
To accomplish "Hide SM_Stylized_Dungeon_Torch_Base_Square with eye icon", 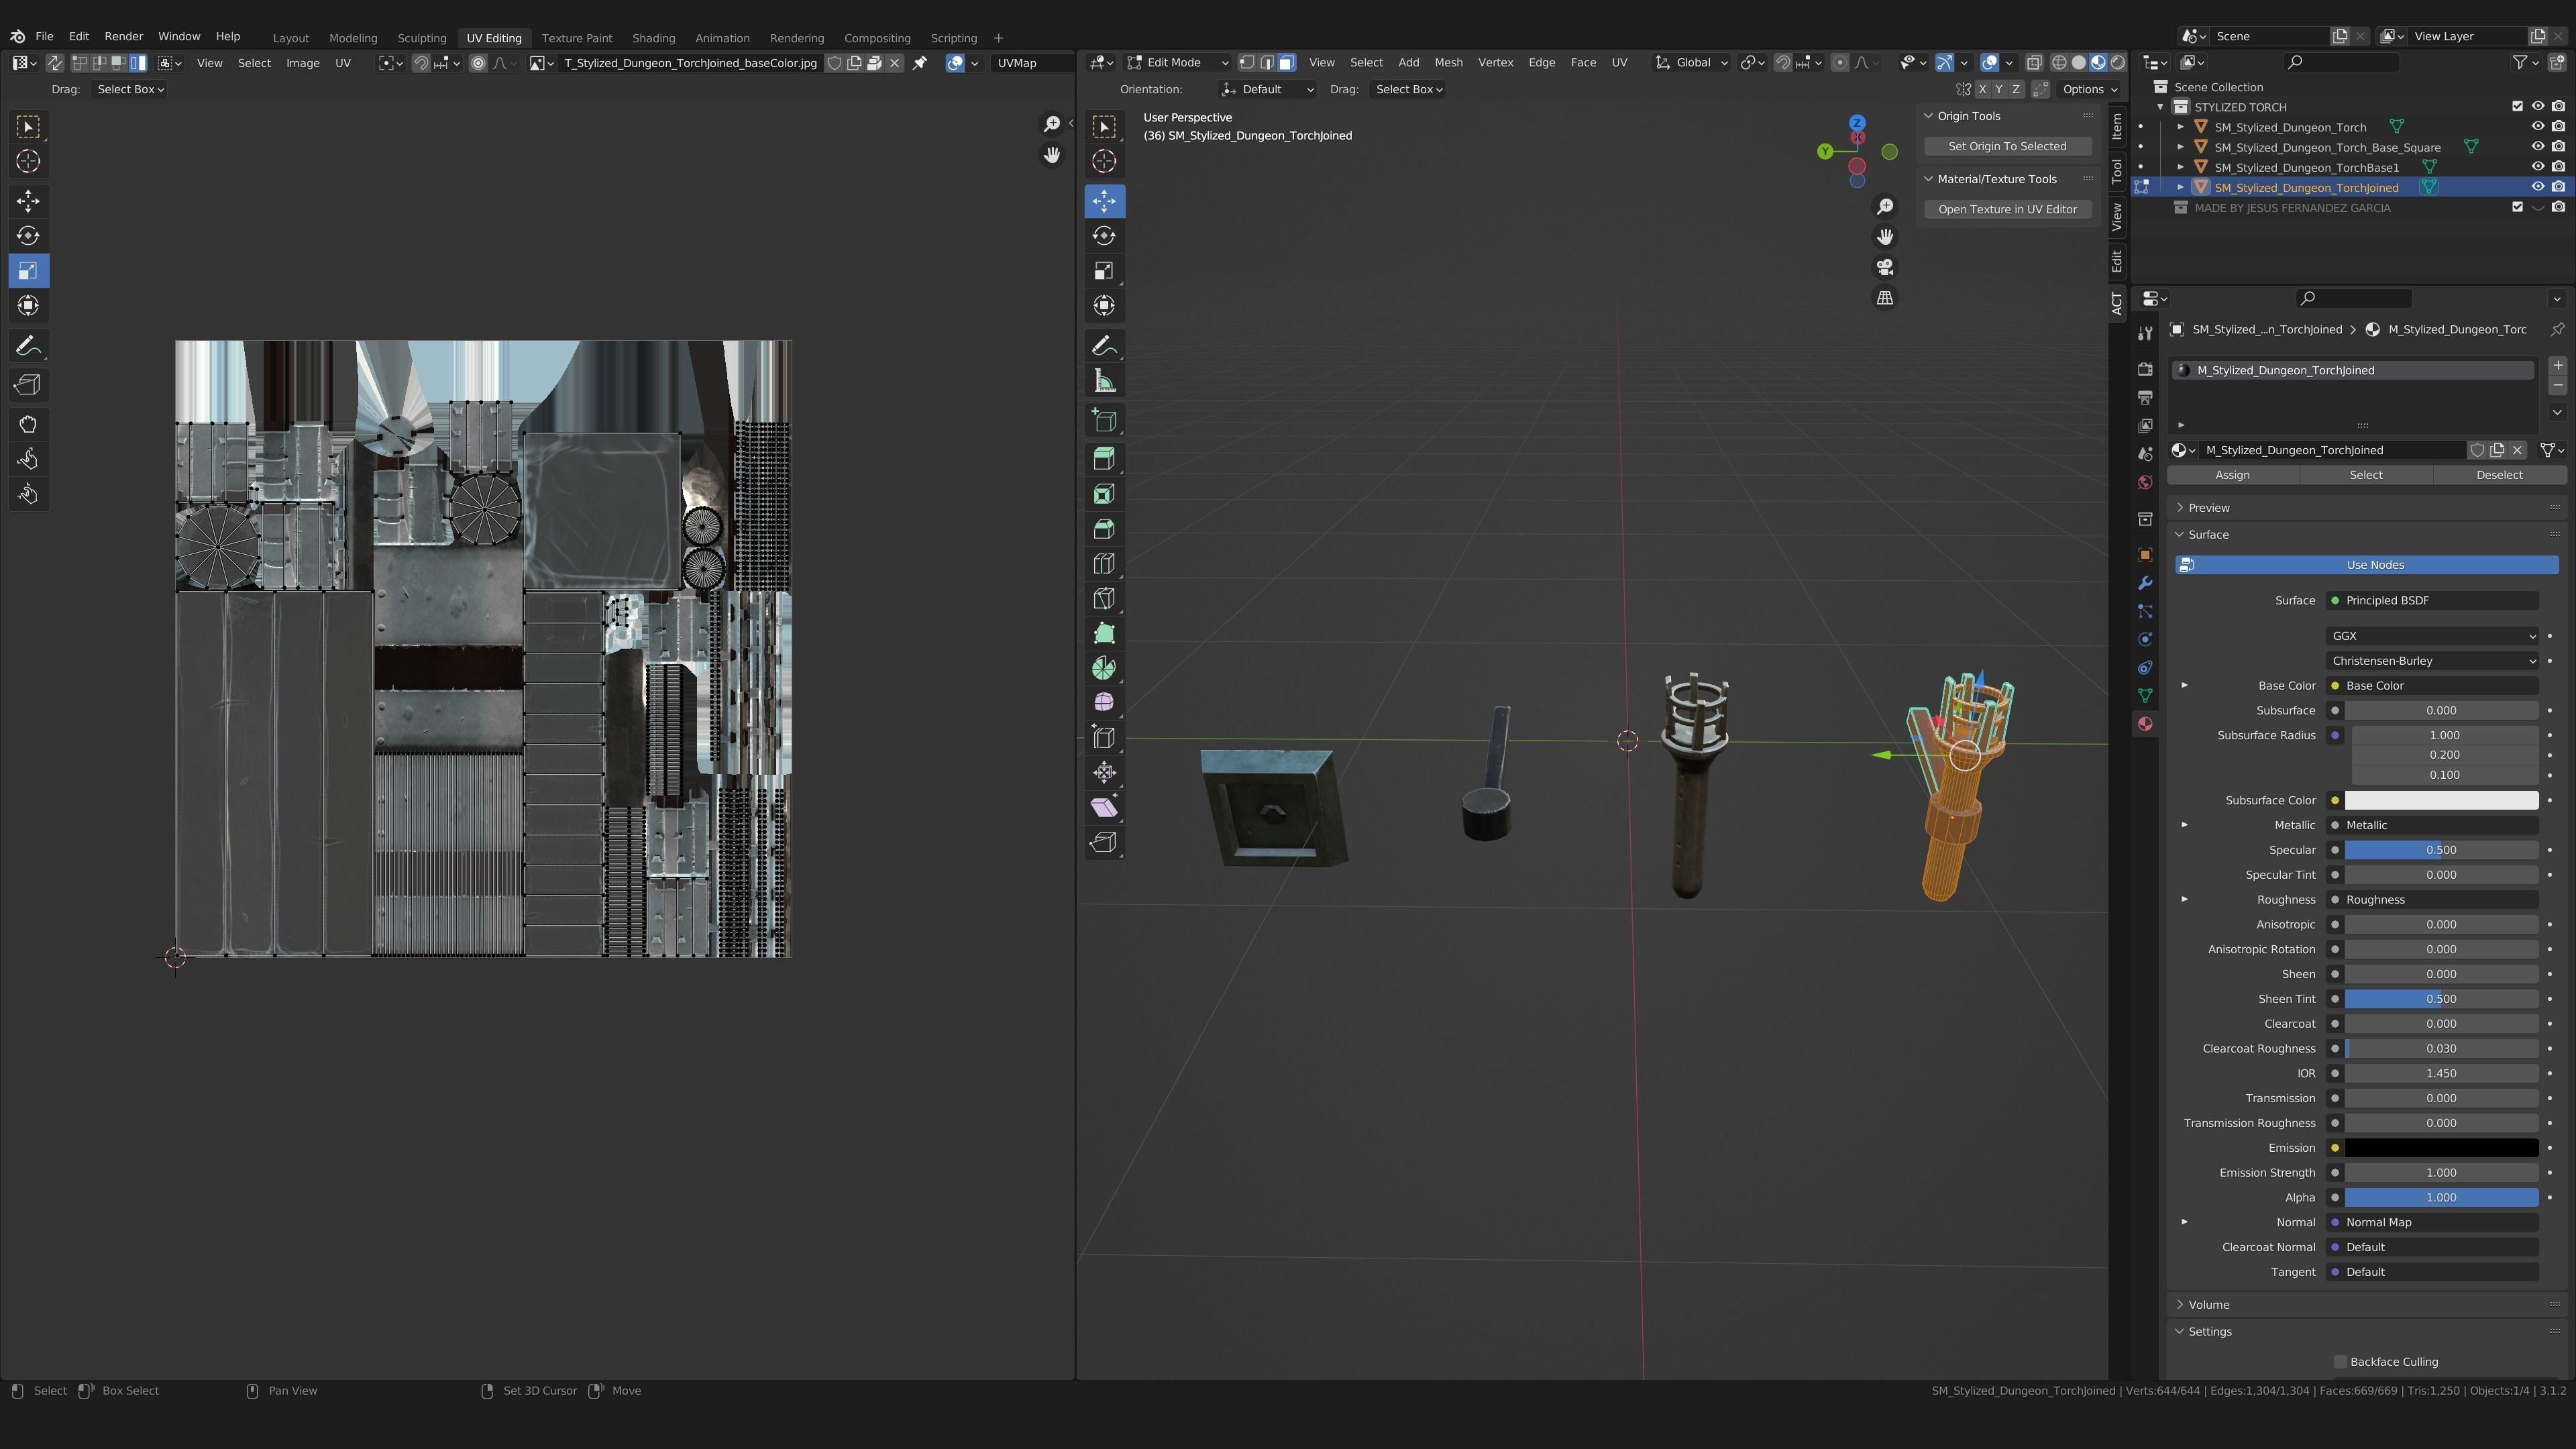I will pos(2537,147).
